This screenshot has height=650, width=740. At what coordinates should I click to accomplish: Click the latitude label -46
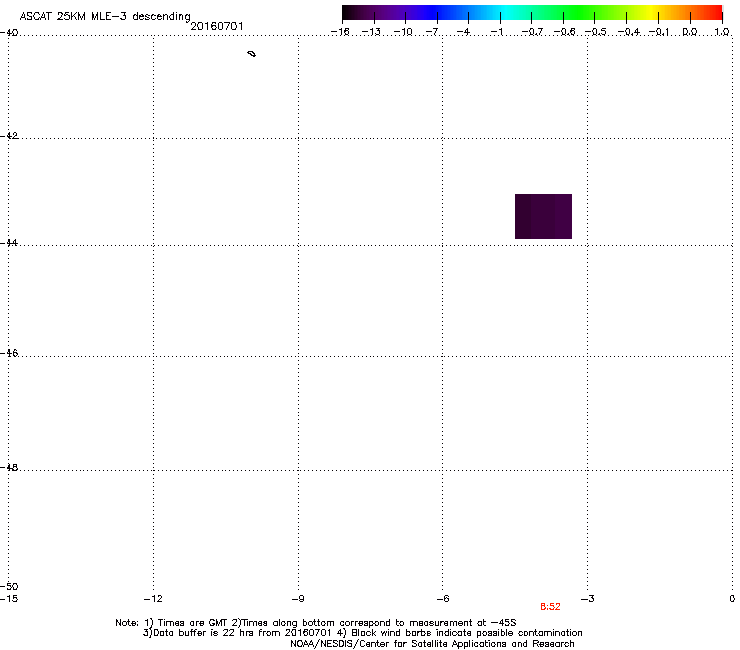[x=9, y=353]
